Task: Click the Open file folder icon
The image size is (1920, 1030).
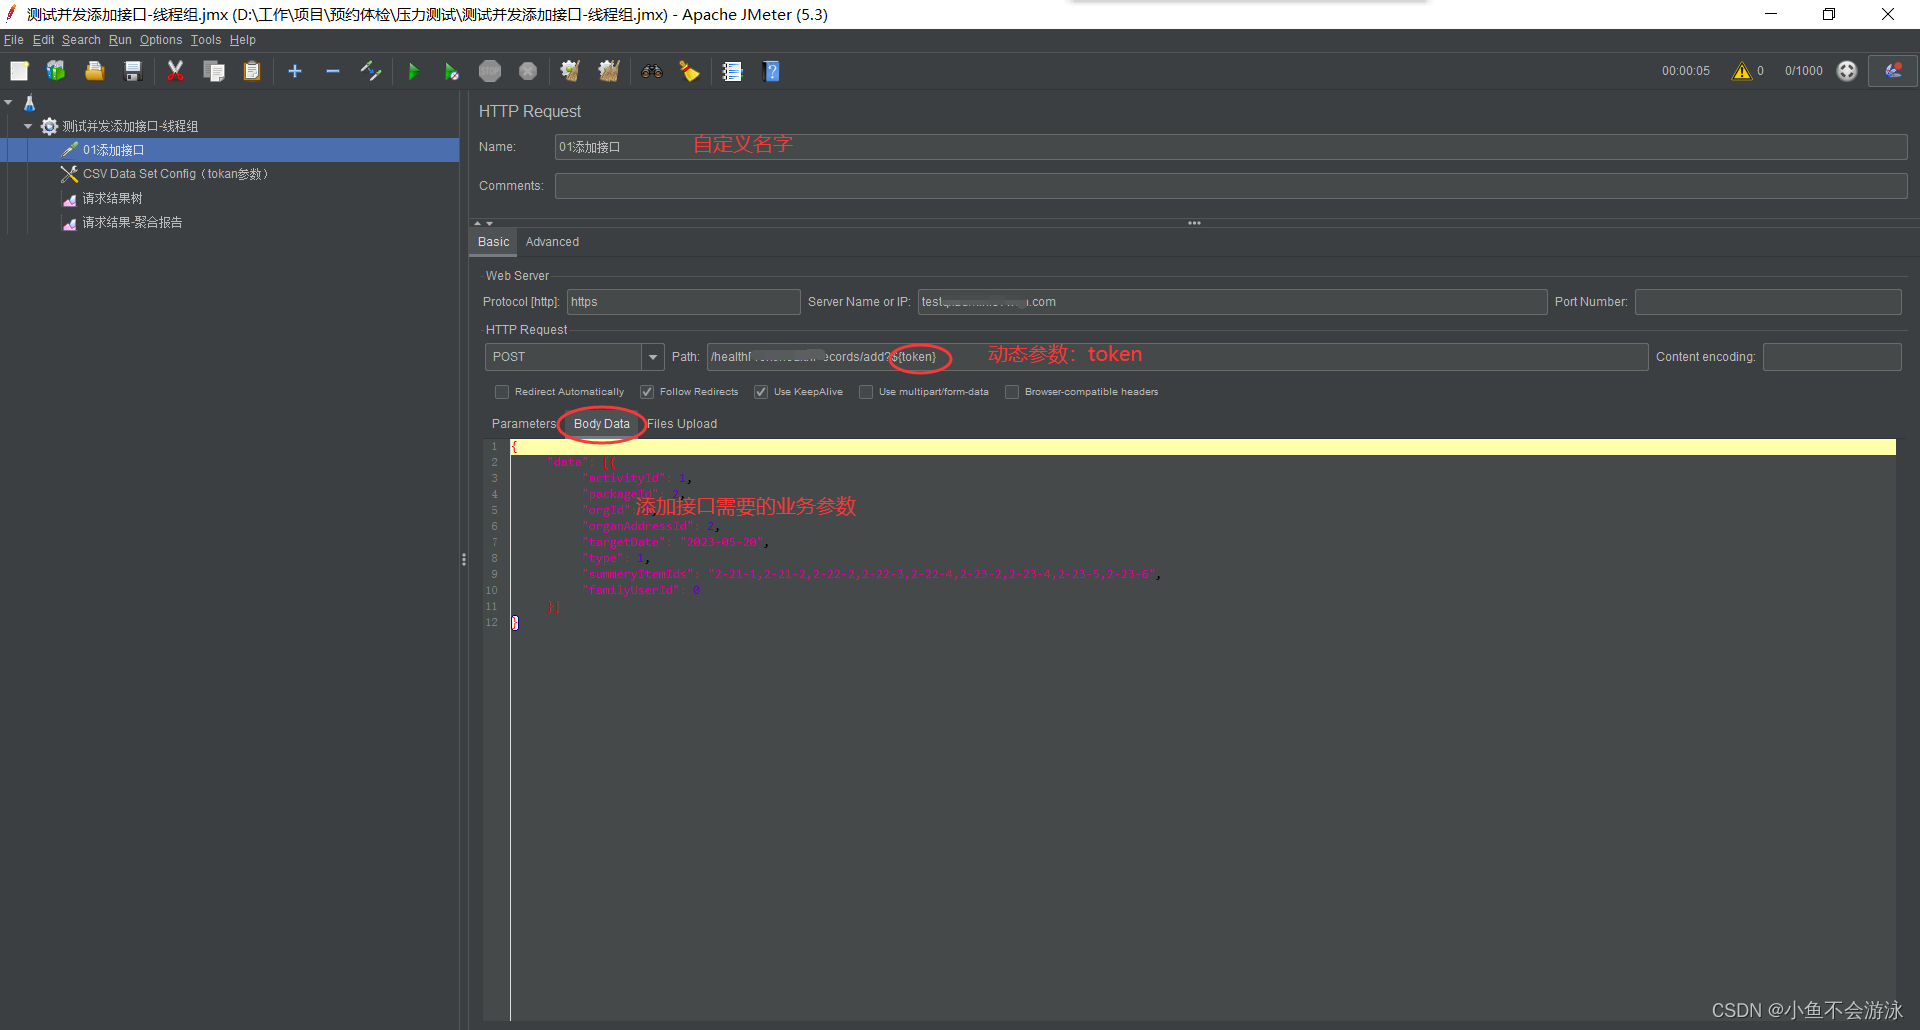Action: pos(95,71)
